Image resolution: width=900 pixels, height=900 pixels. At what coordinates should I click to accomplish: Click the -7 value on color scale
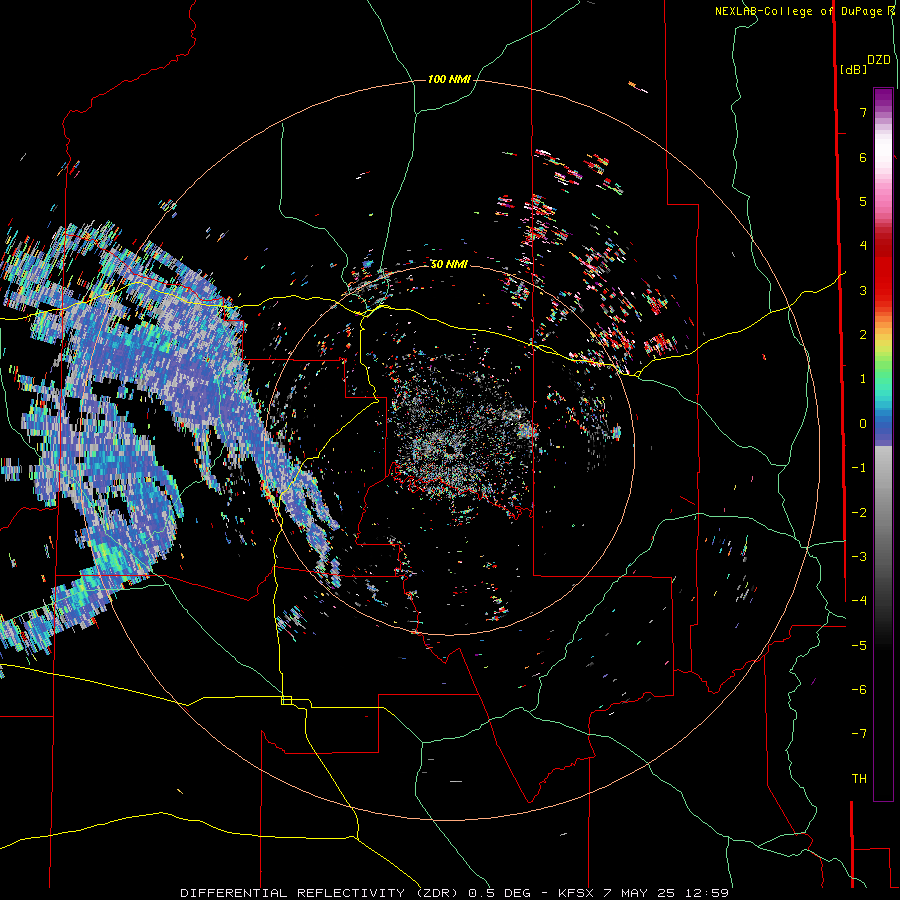click(x=859, y=734)
